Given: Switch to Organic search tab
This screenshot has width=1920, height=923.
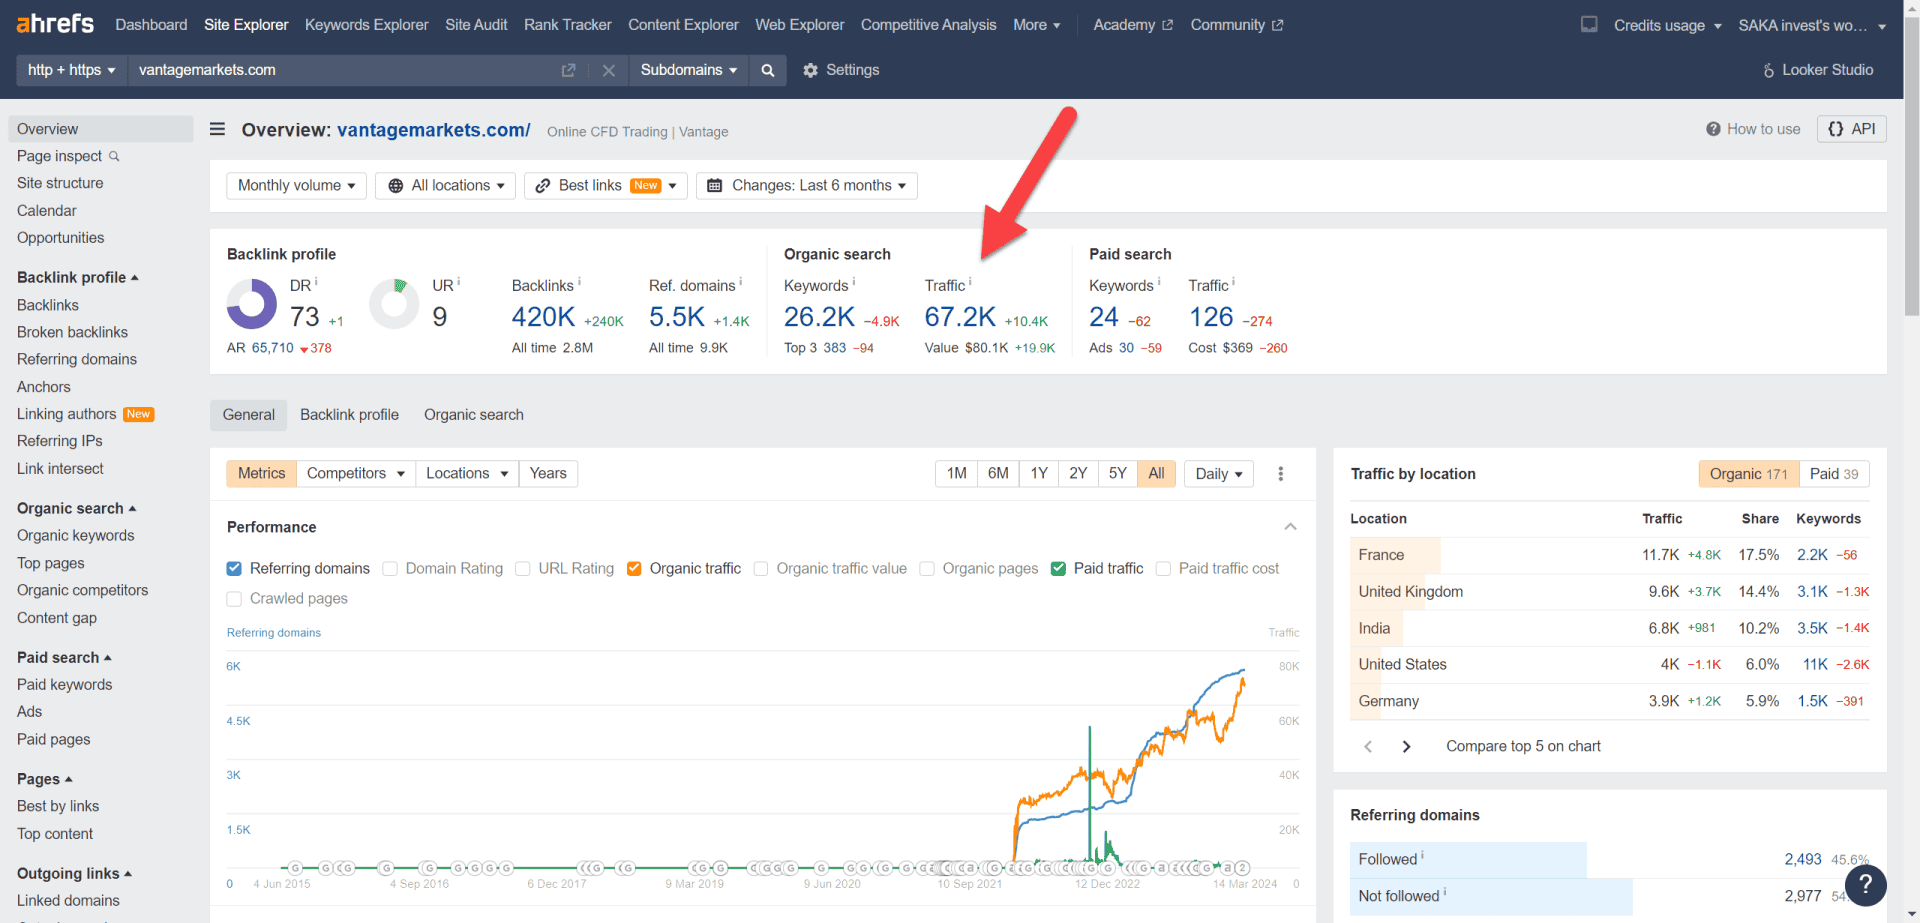Looking at the screenshot, I should [473, 415].
